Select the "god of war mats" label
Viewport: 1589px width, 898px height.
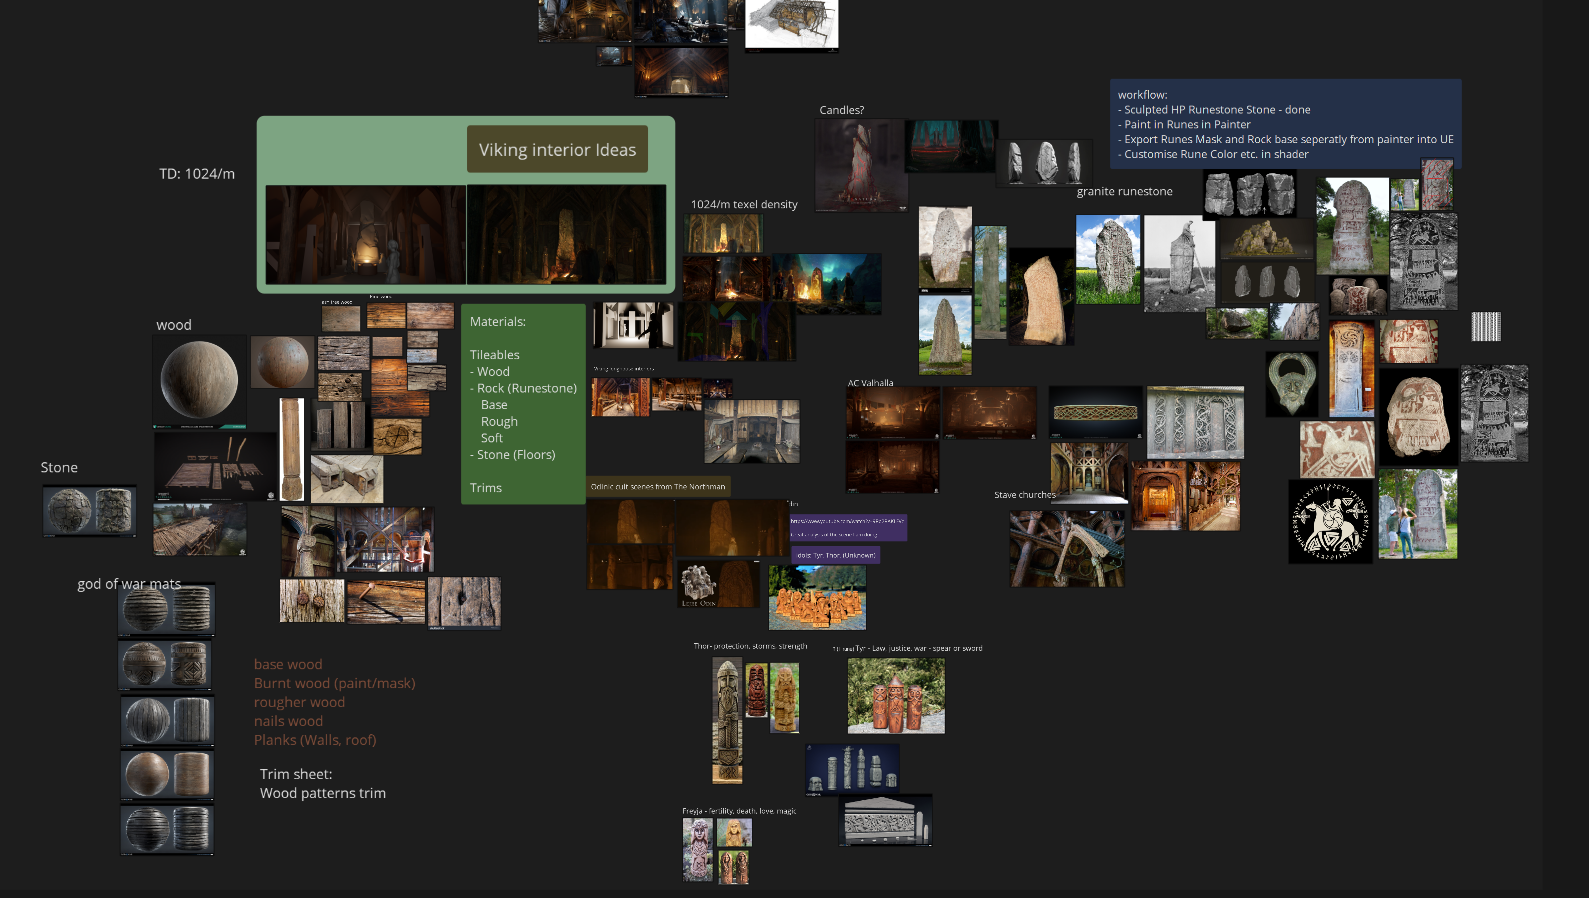(129, 584)
